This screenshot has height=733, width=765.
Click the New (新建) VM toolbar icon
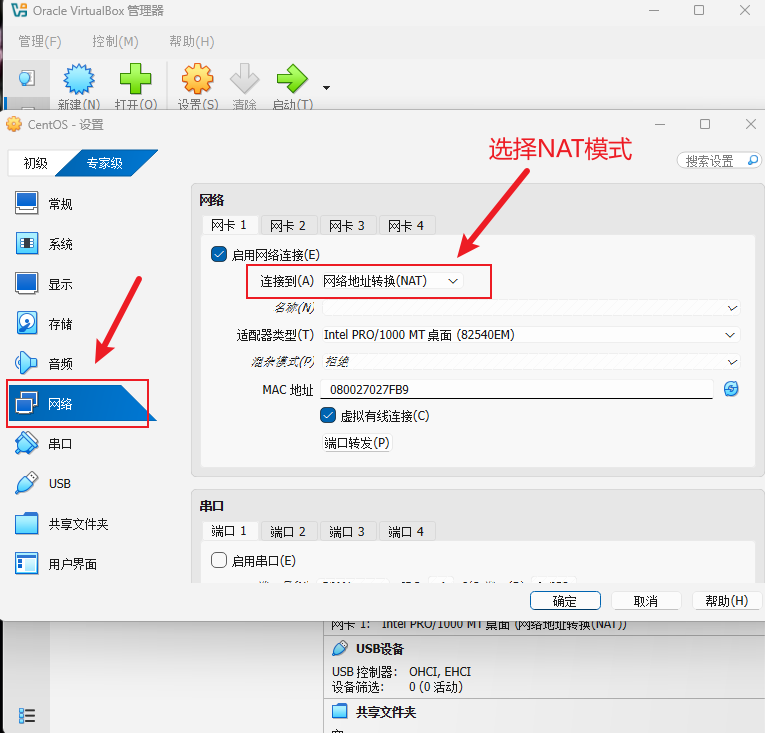point(79,79)
